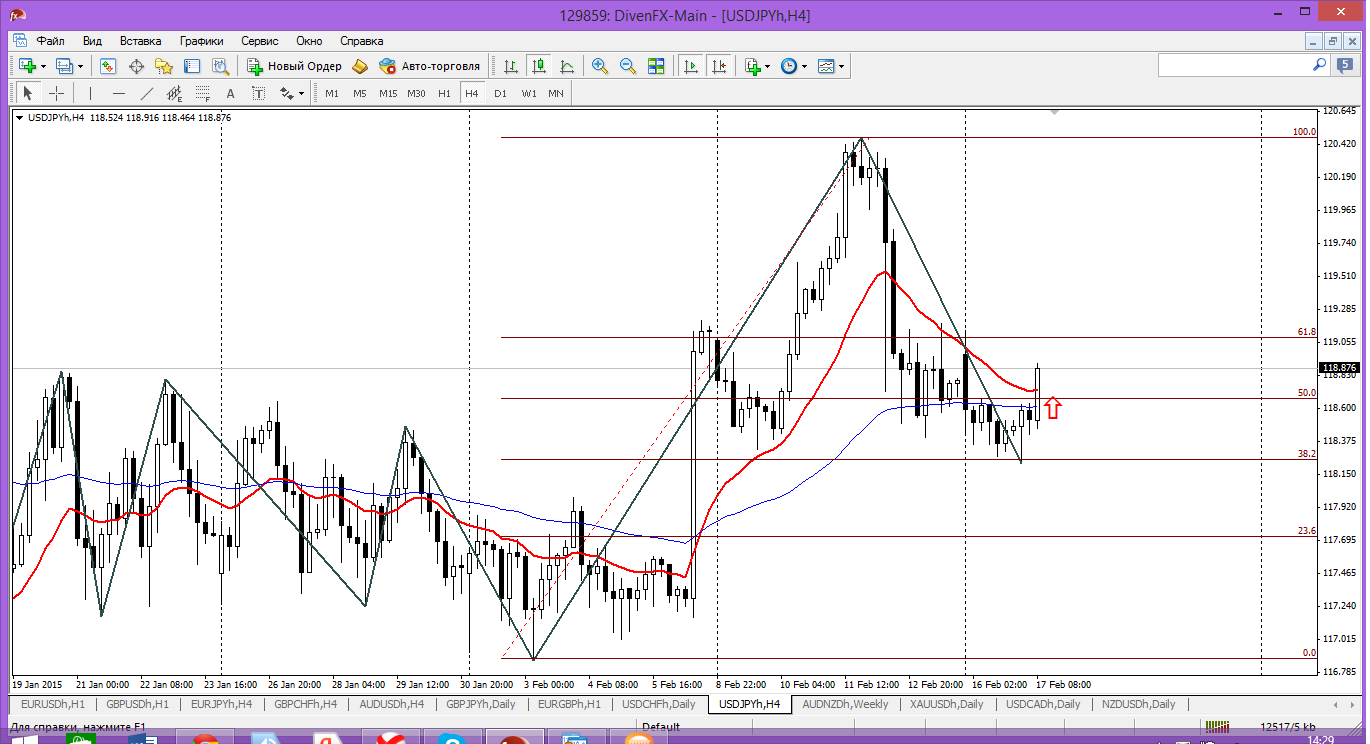Switch chart to line chart style
This screenshot has height=744, width=1370.
pyautogui.click(x=567, y=66)
